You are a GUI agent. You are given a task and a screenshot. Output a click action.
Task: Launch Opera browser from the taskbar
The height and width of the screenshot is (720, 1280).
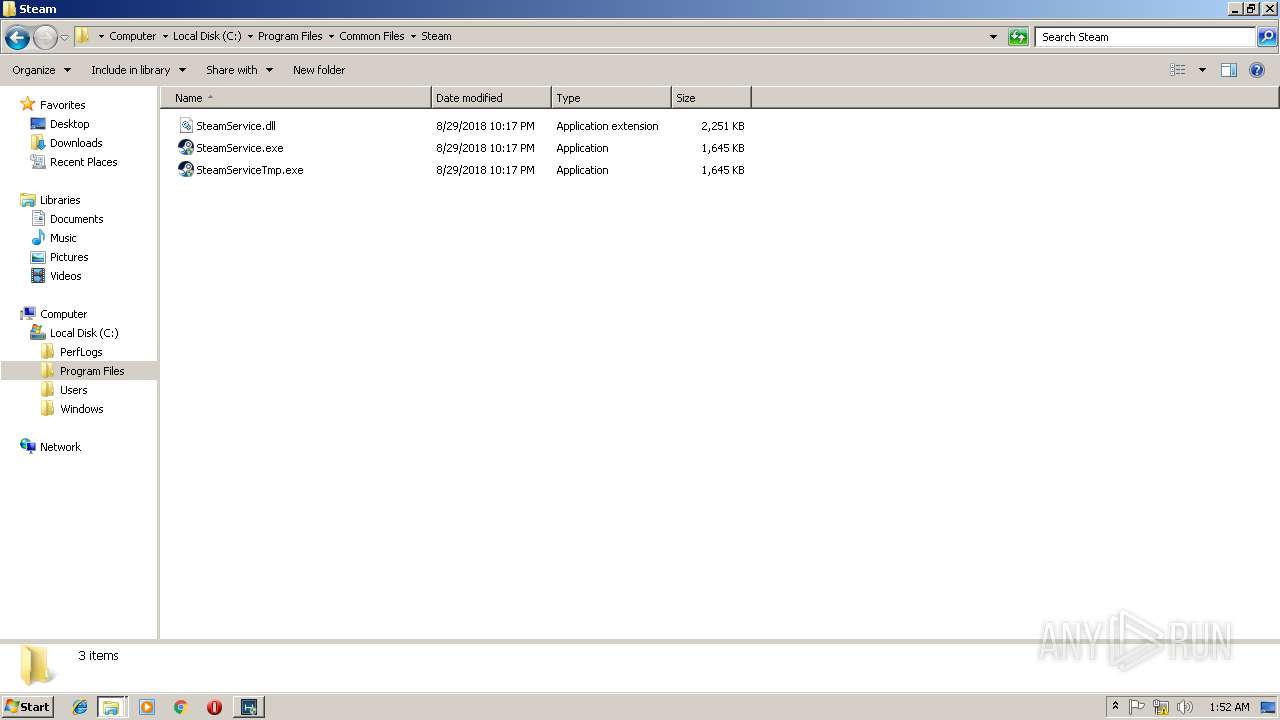(214, 707)
